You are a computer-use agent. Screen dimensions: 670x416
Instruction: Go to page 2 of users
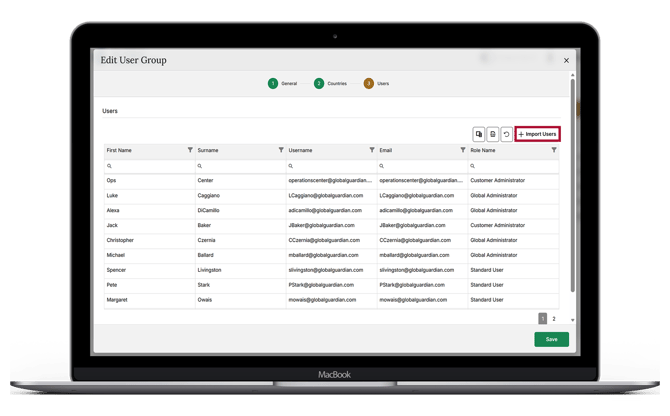tap(554, 319)
